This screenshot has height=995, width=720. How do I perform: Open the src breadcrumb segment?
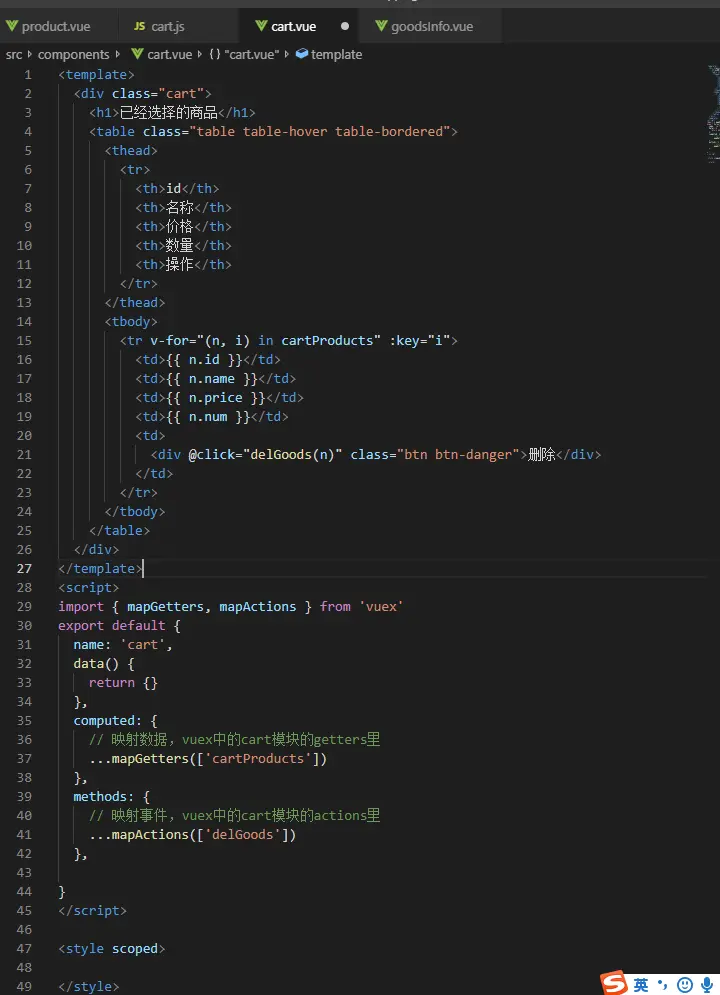[x=14, y=55]
